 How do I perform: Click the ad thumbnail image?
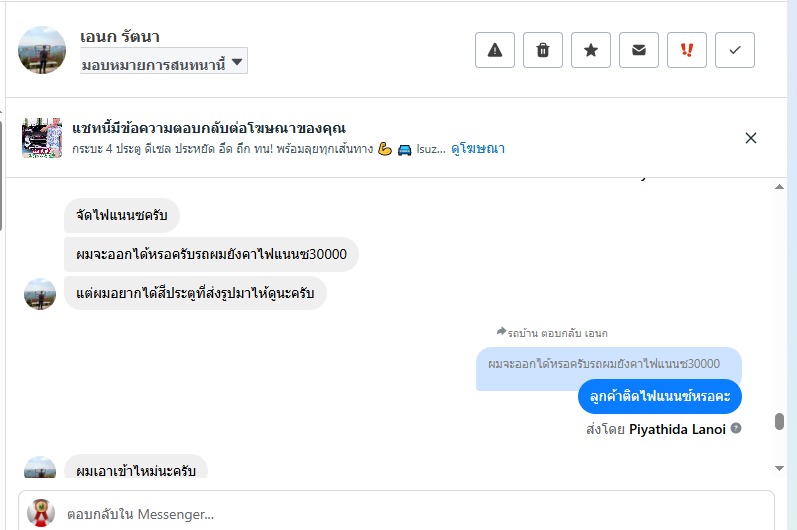coord(42,138)
